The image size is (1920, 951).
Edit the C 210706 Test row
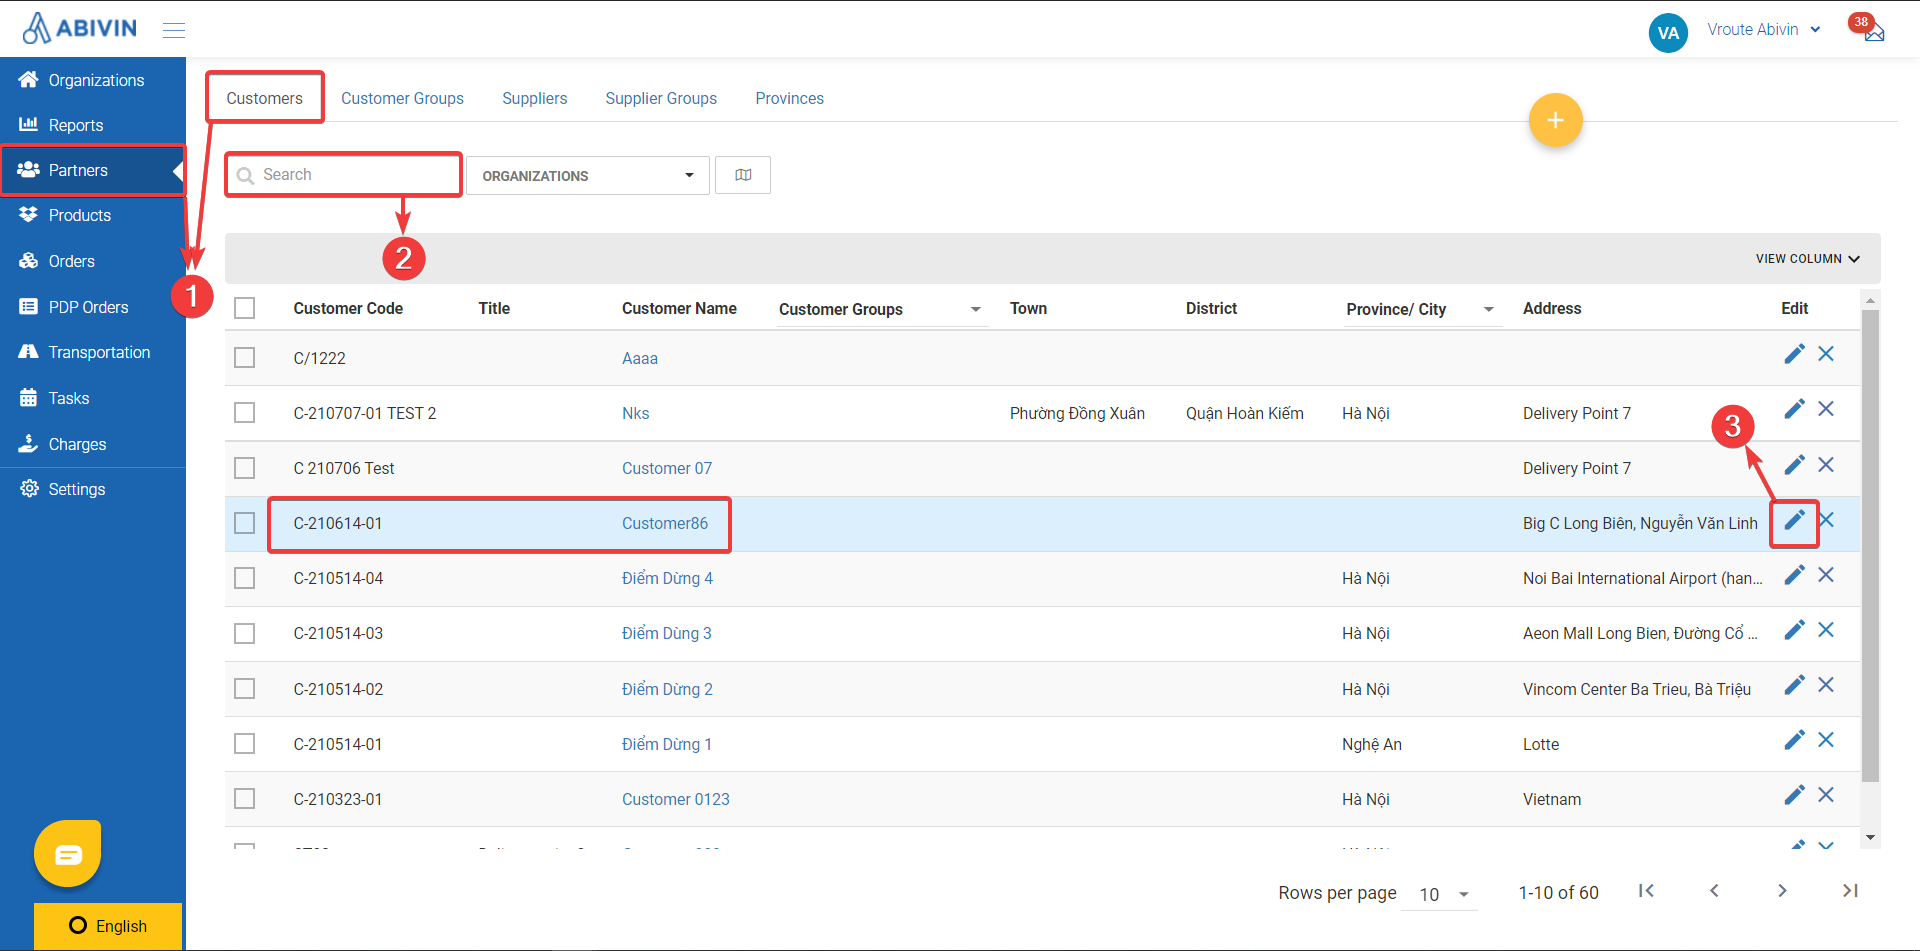point(1795,465)
